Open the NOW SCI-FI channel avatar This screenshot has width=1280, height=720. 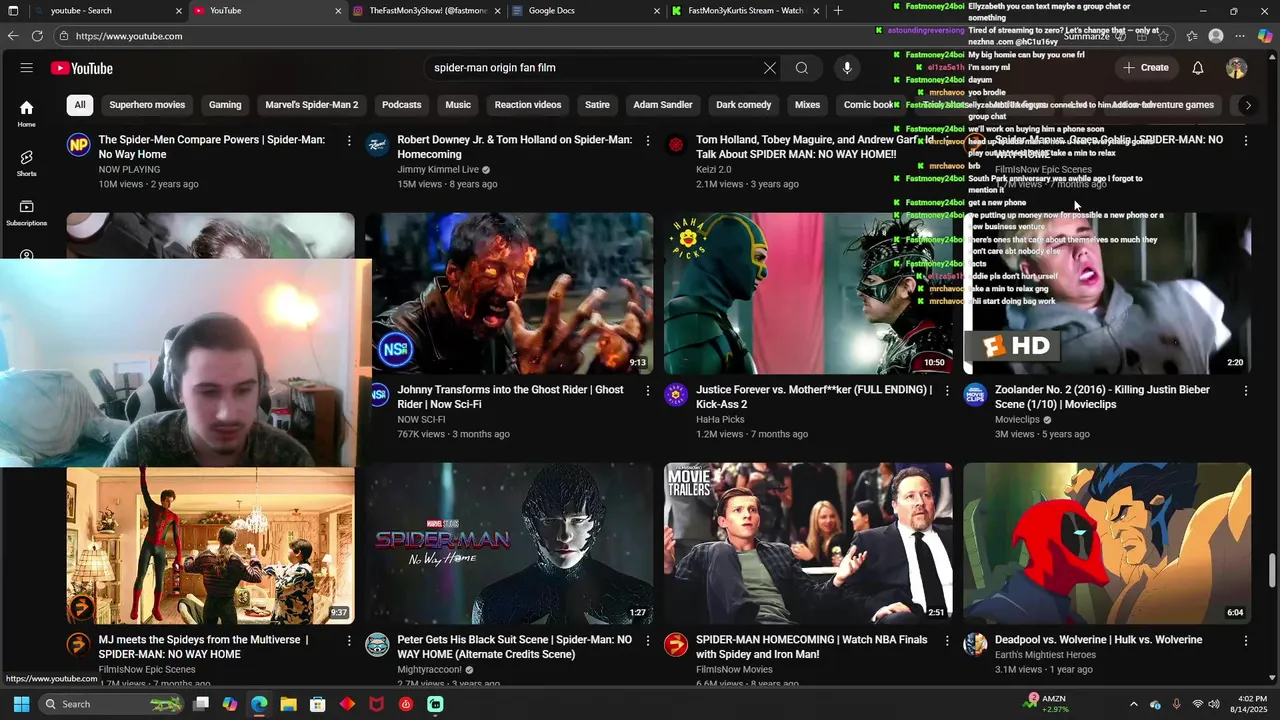click(378, 395)
